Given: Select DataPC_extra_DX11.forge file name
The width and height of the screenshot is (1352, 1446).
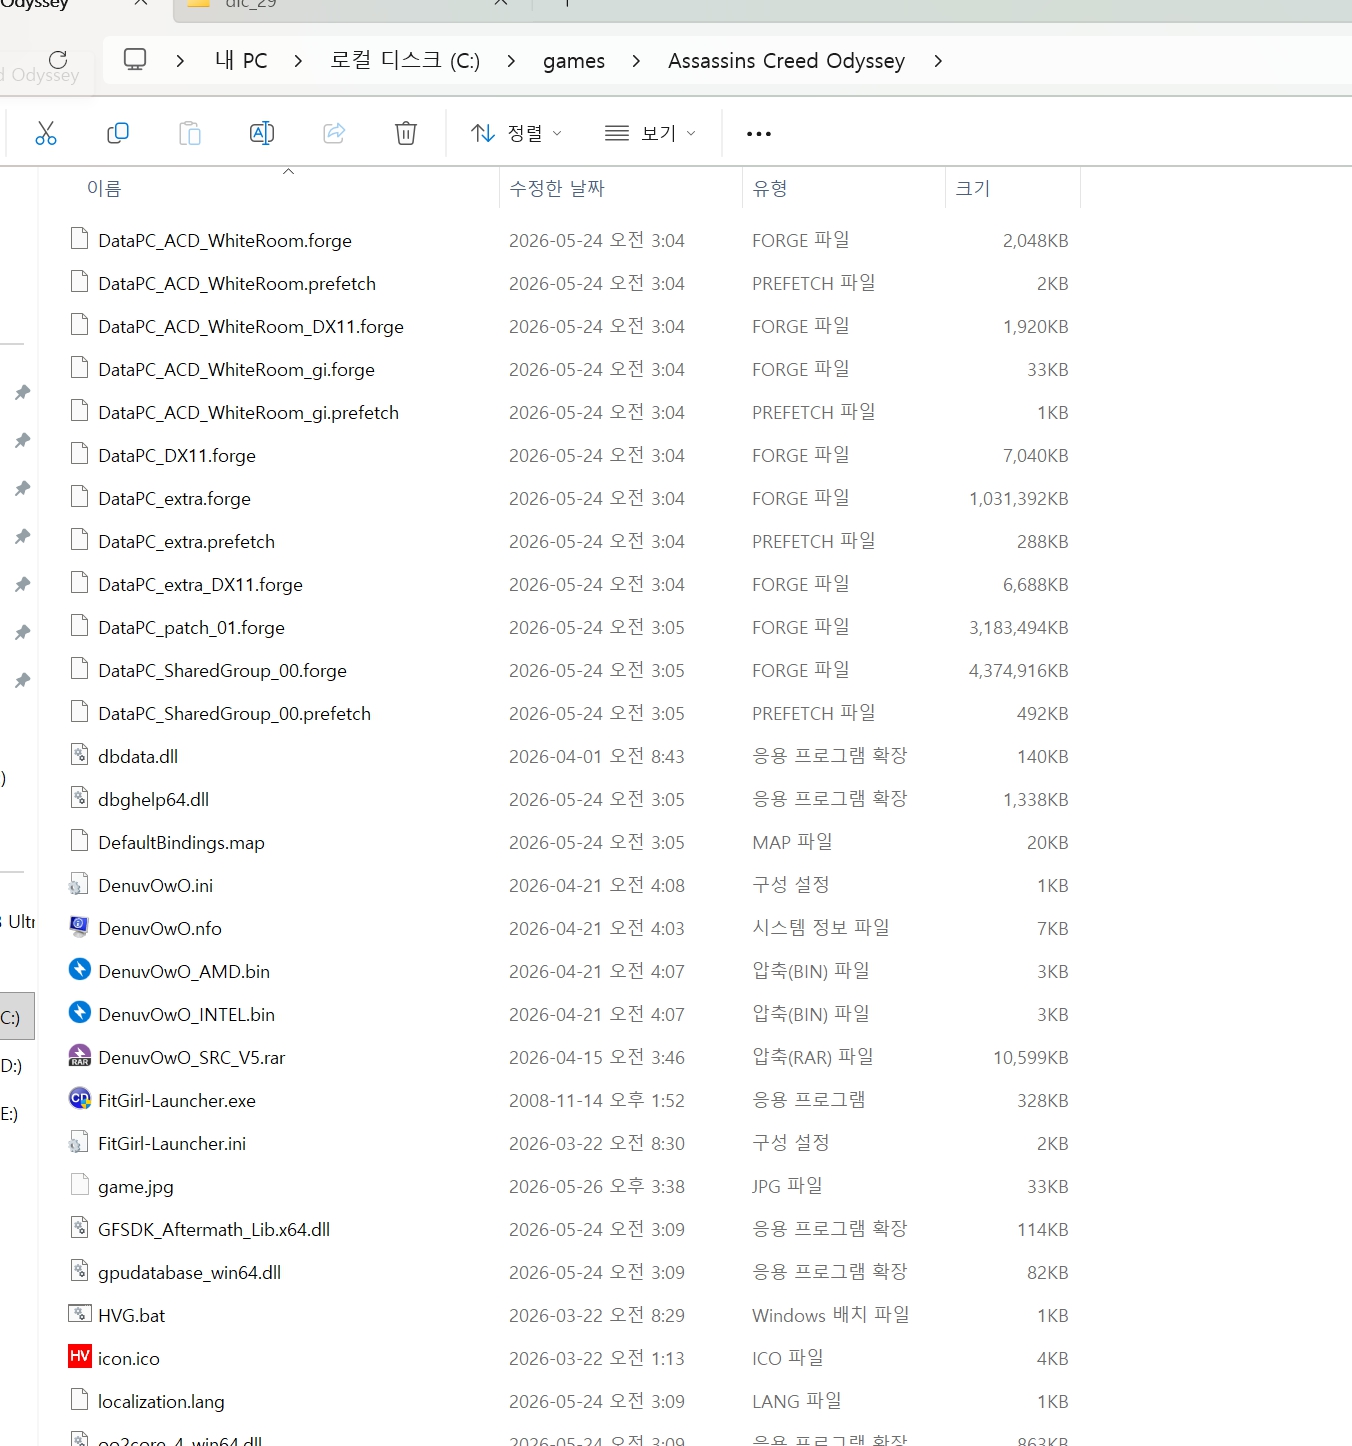Looking at the screenshot, I should tap(200, 584).
